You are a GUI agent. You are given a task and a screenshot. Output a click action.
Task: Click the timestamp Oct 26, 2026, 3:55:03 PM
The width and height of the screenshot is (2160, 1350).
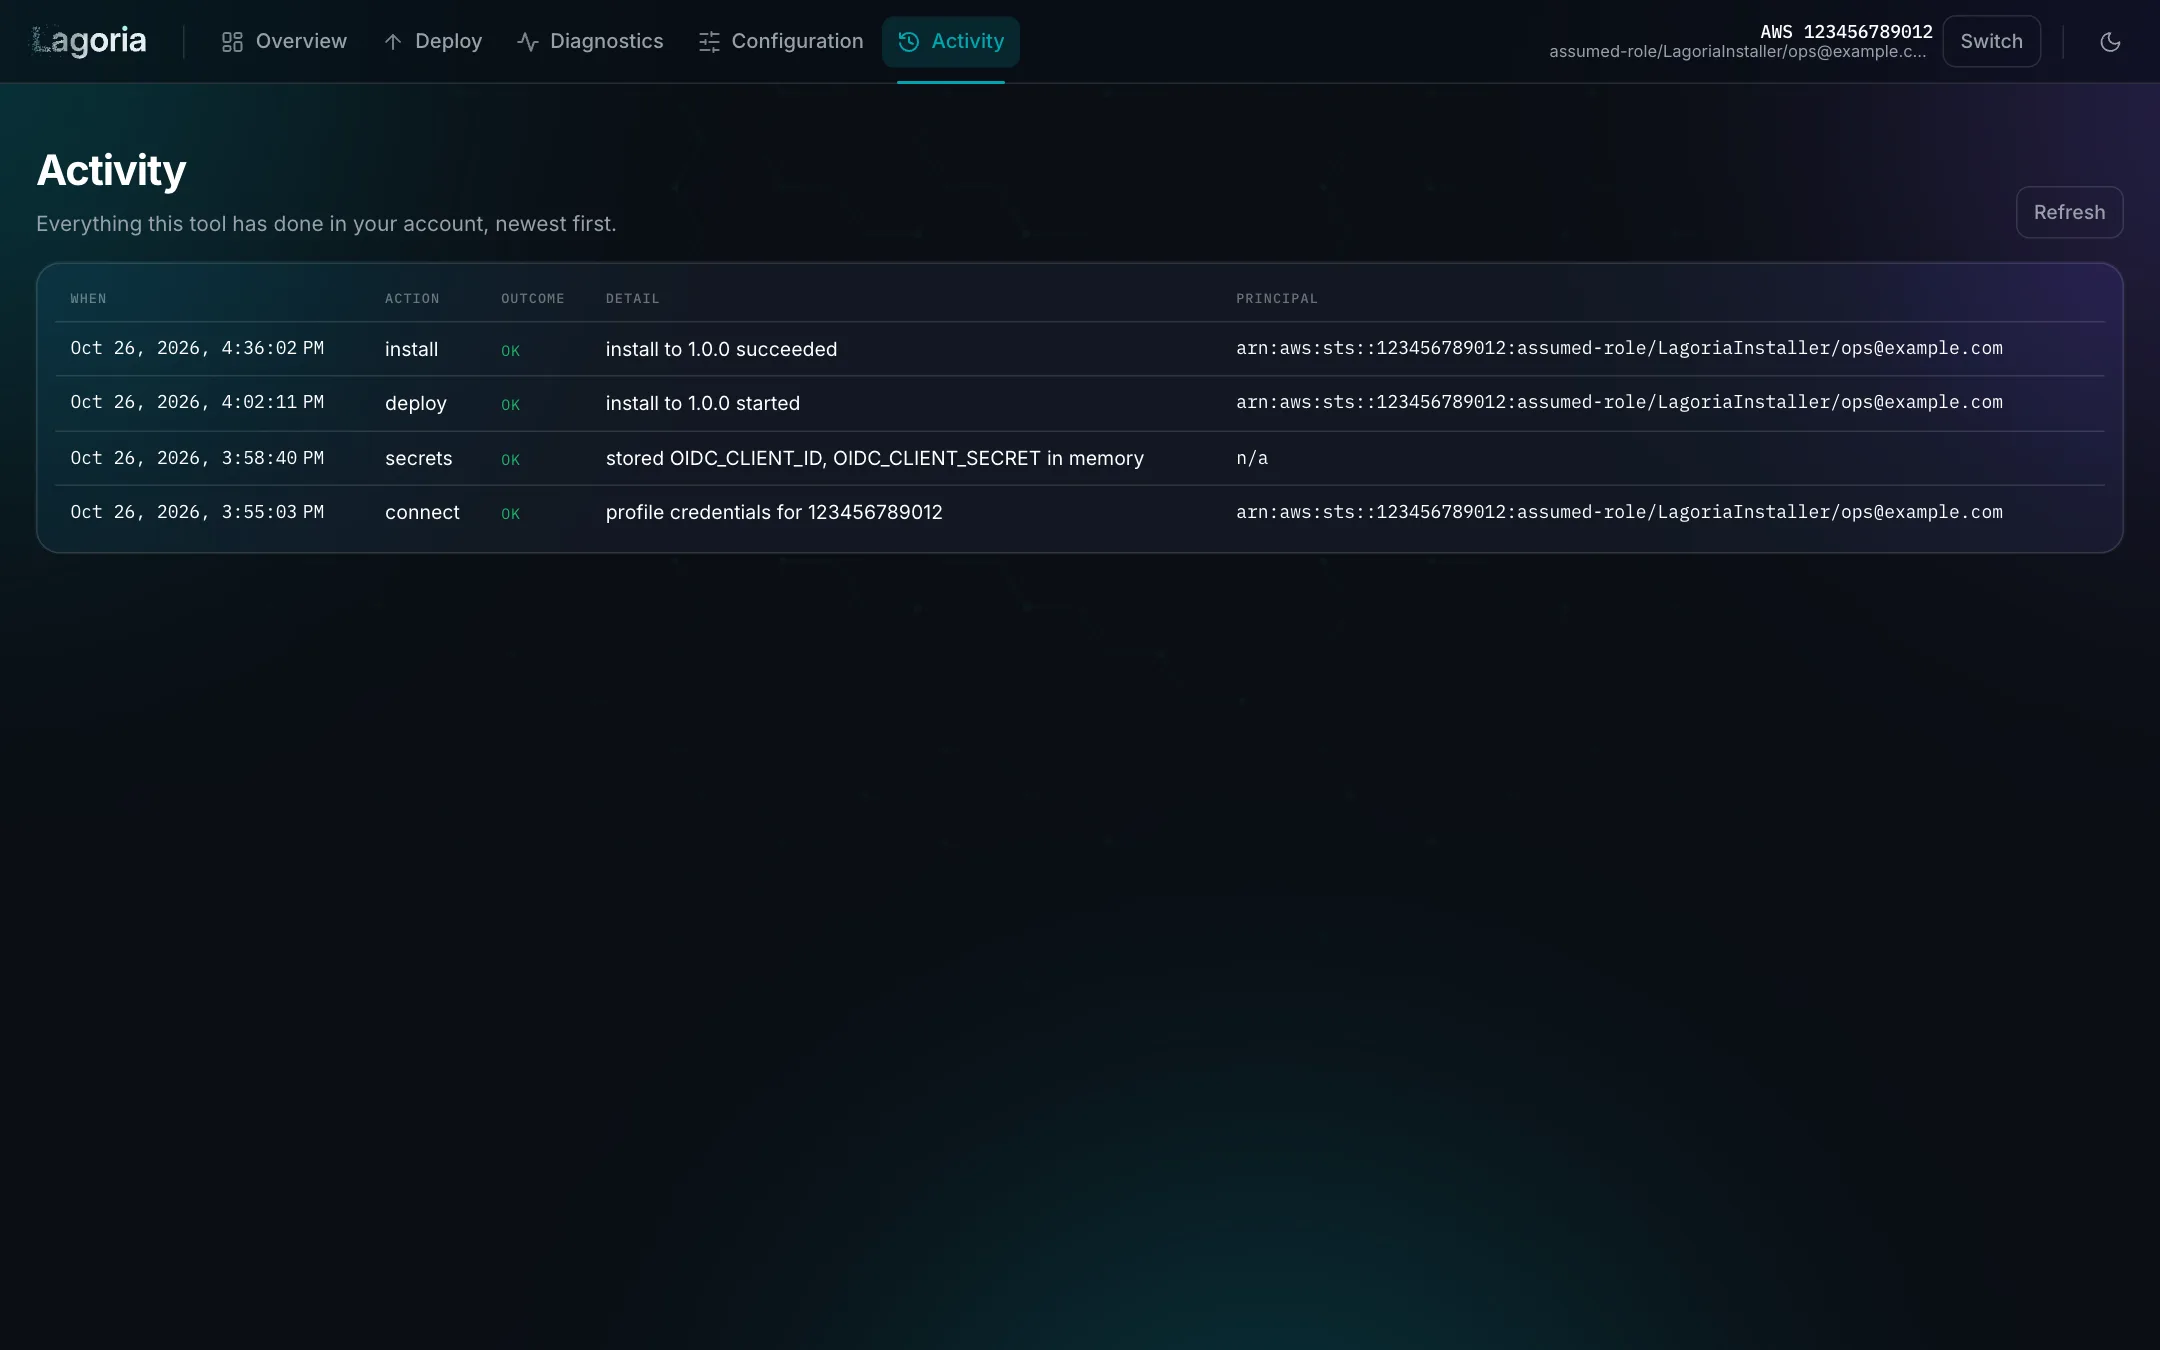click(x=197, y=512)
